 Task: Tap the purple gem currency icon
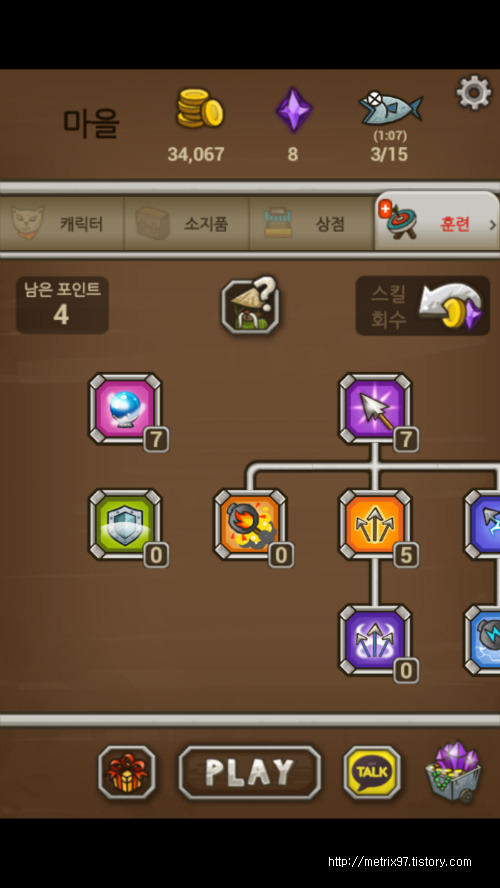point(293,109)
